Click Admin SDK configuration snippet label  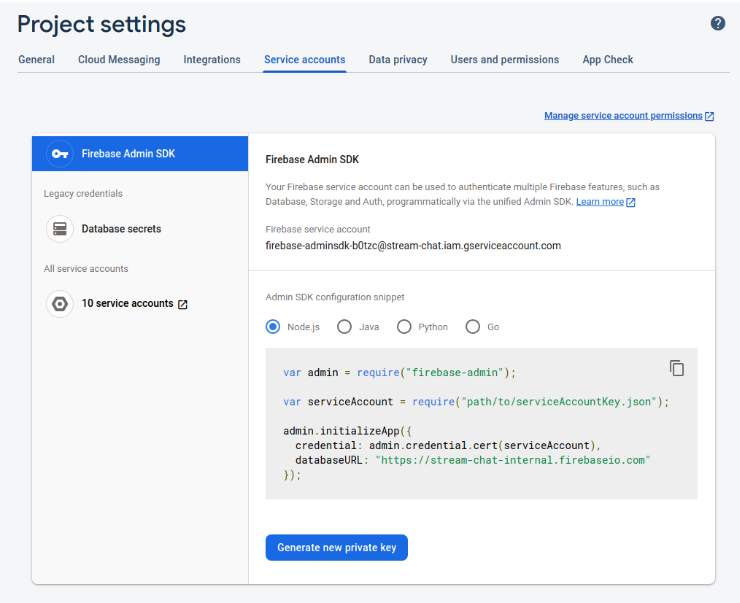335,297
